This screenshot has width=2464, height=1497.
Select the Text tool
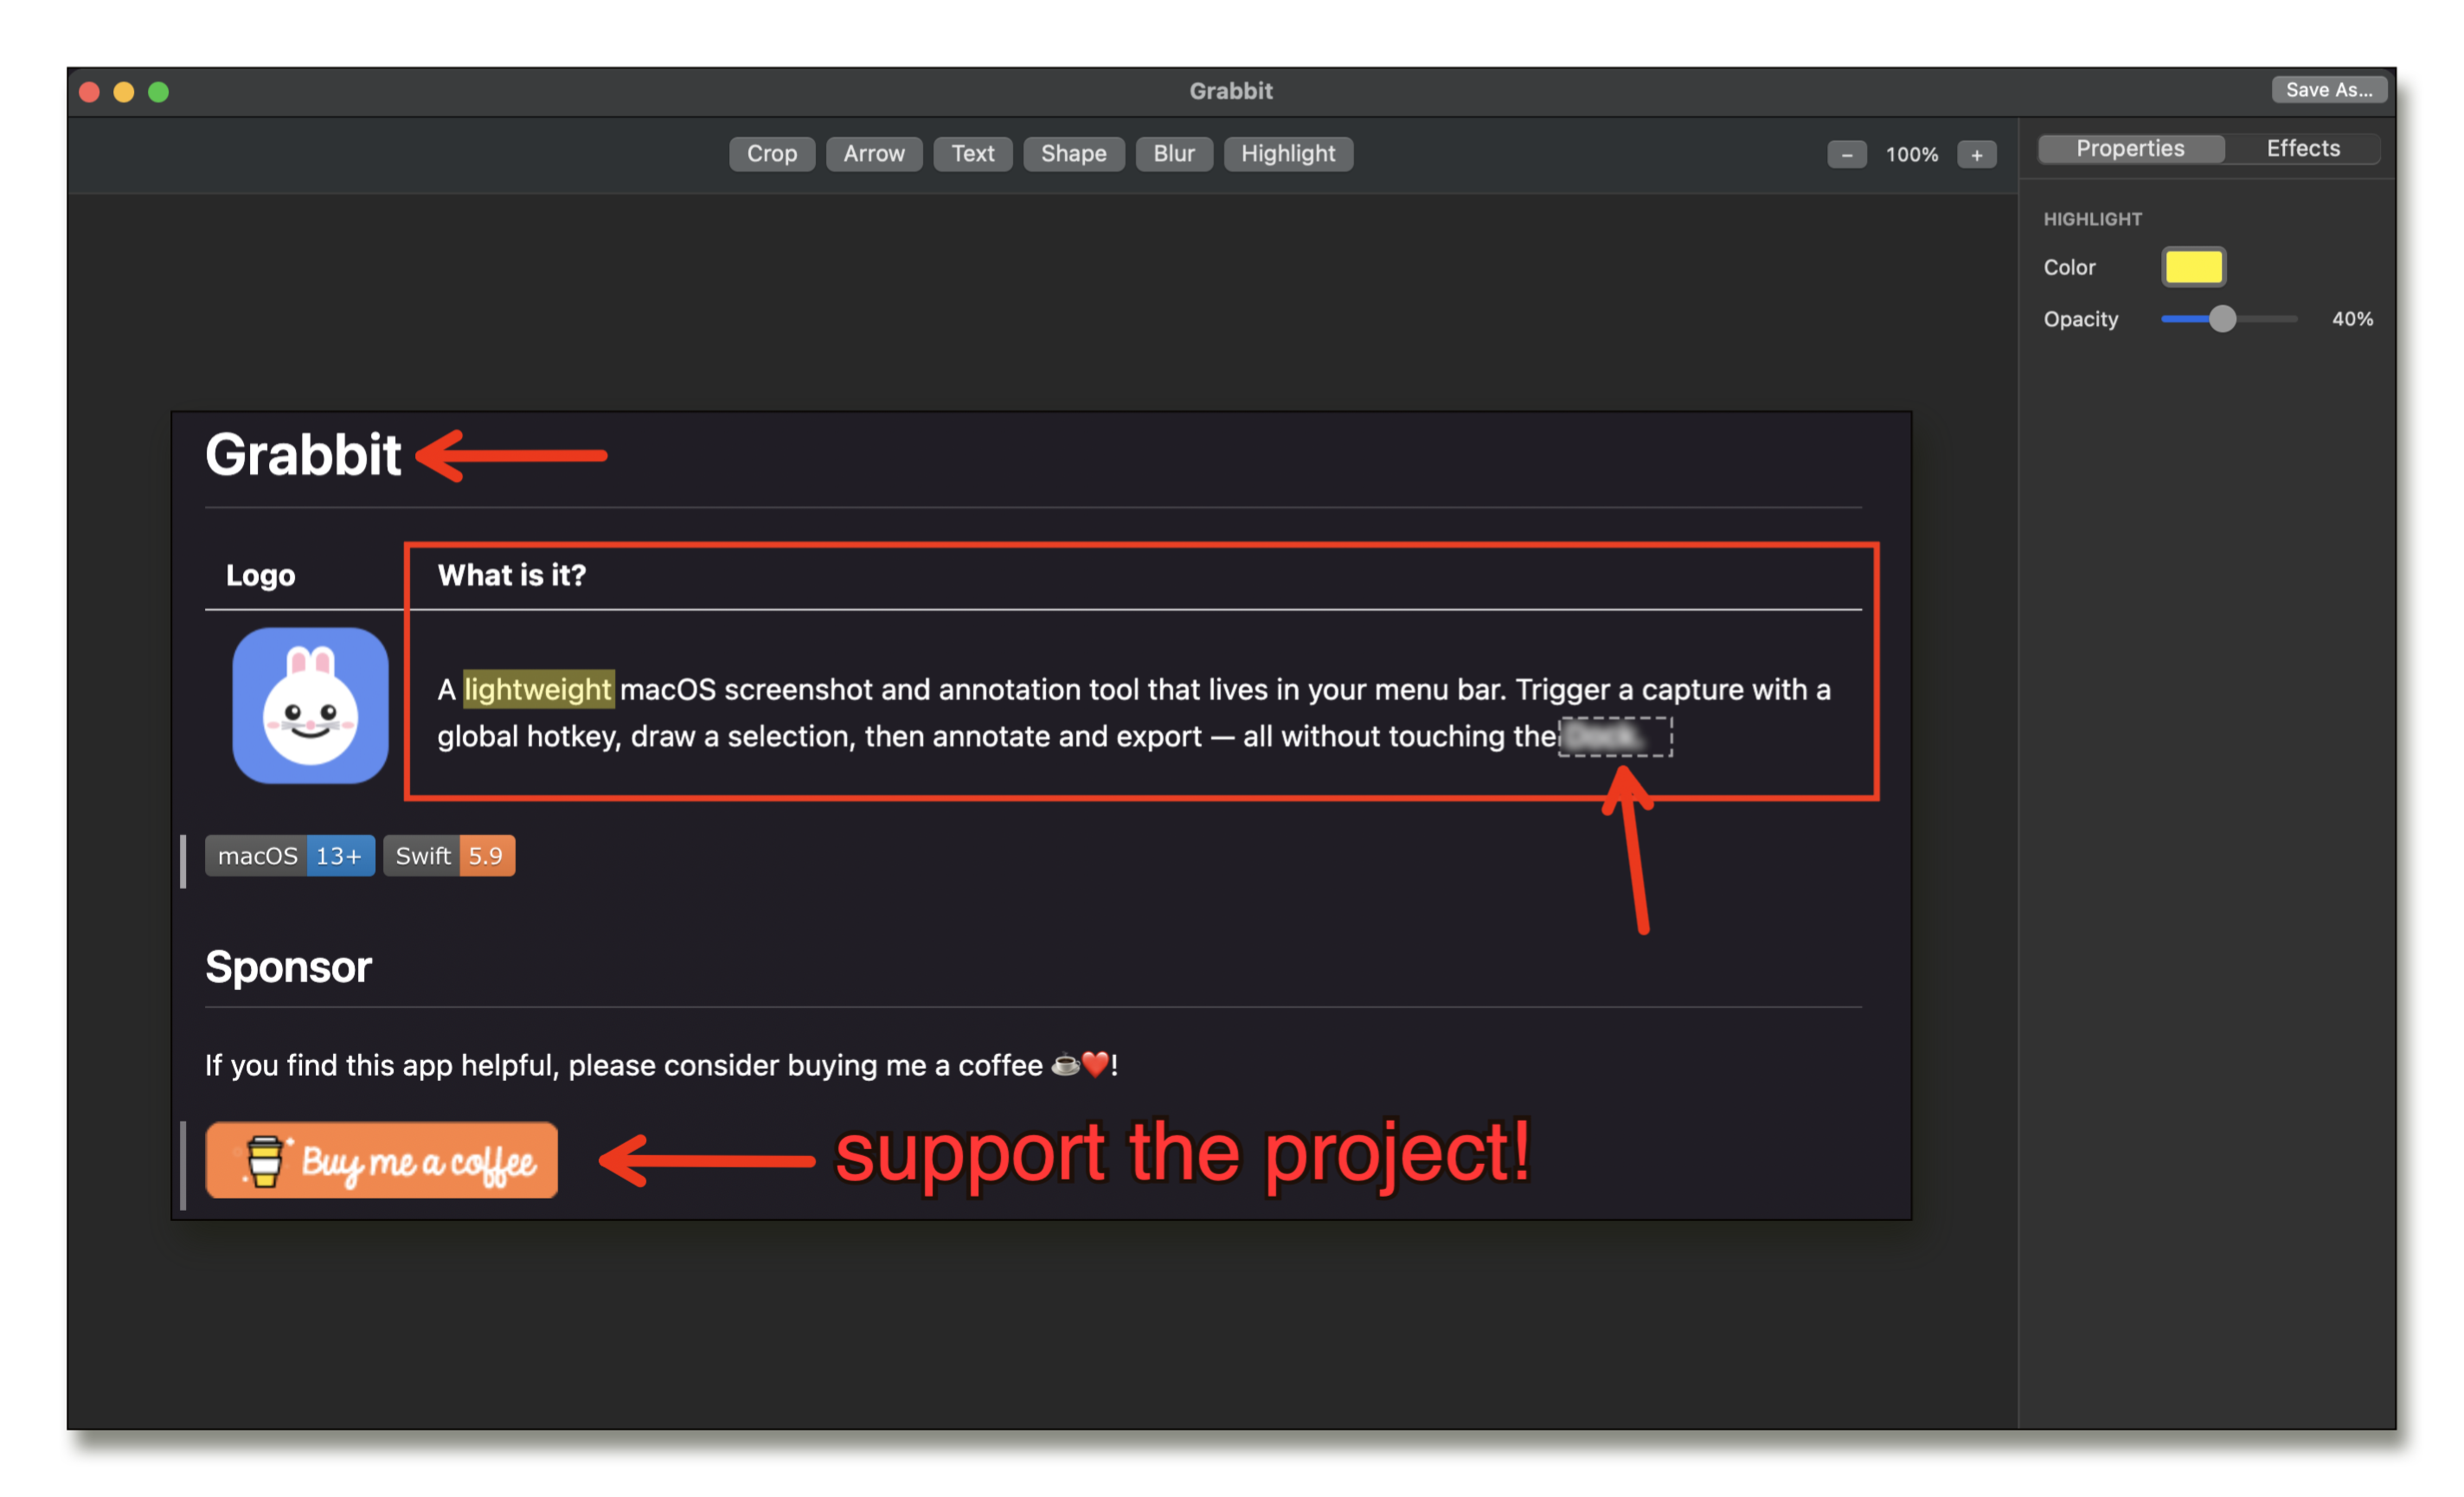[972, 154]
